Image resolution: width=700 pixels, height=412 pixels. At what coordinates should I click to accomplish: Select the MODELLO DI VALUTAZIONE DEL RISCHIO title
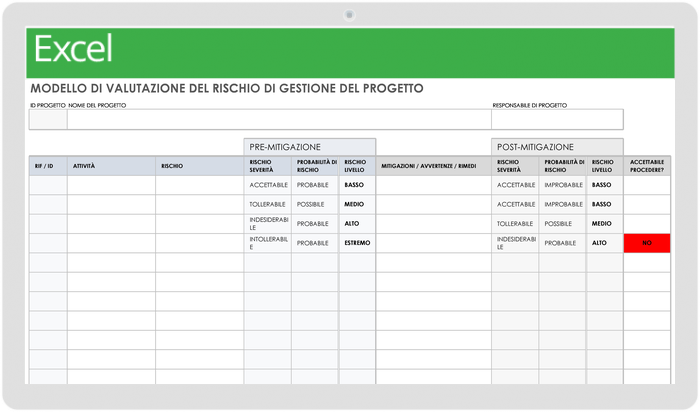click(227, 88)
